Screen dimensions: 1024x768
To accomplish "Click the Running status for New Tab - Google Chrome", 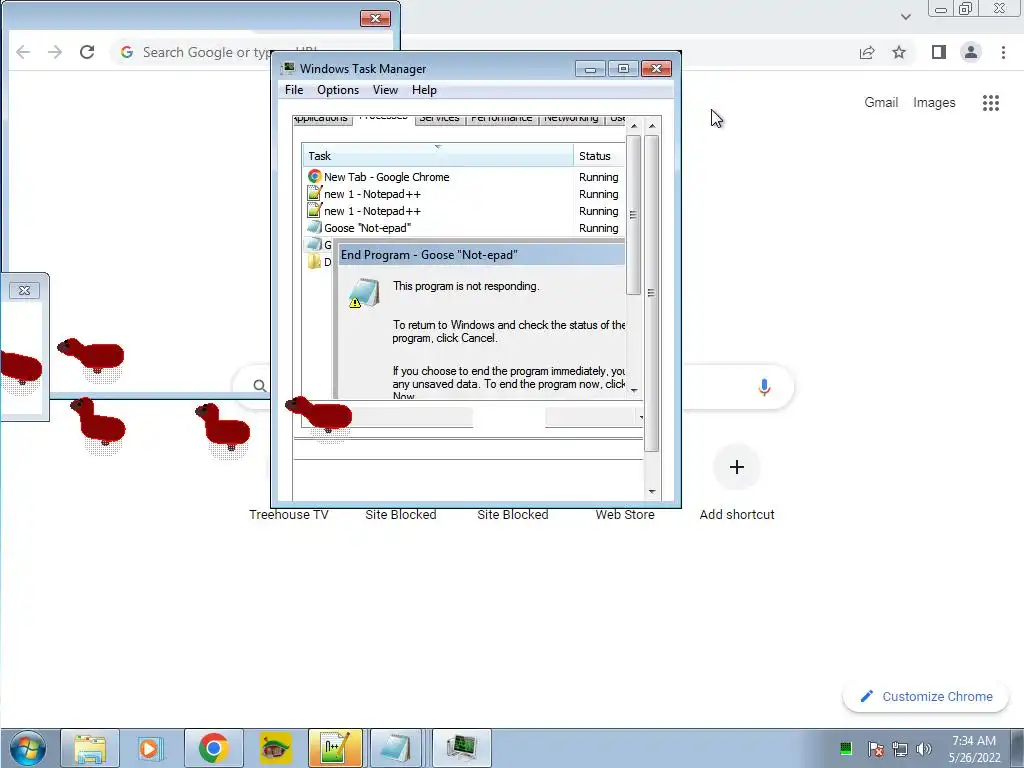I will 598,177.
